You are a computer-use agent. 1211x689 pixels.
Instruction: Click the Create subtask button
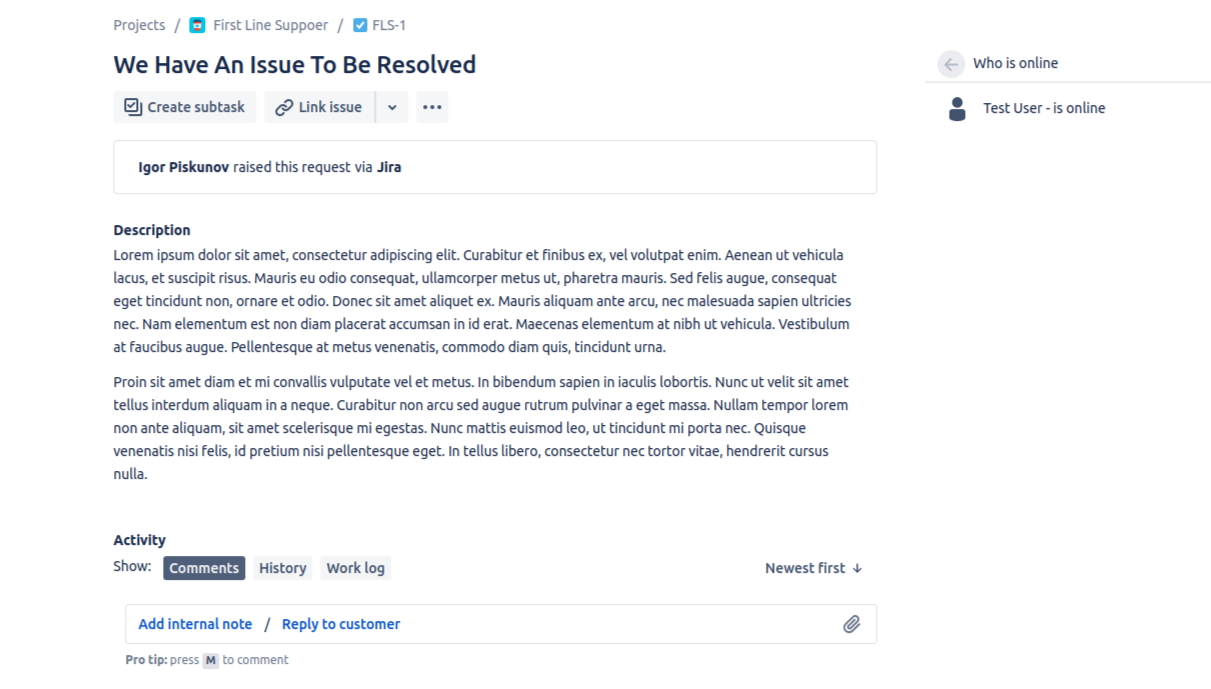point(185,107)
